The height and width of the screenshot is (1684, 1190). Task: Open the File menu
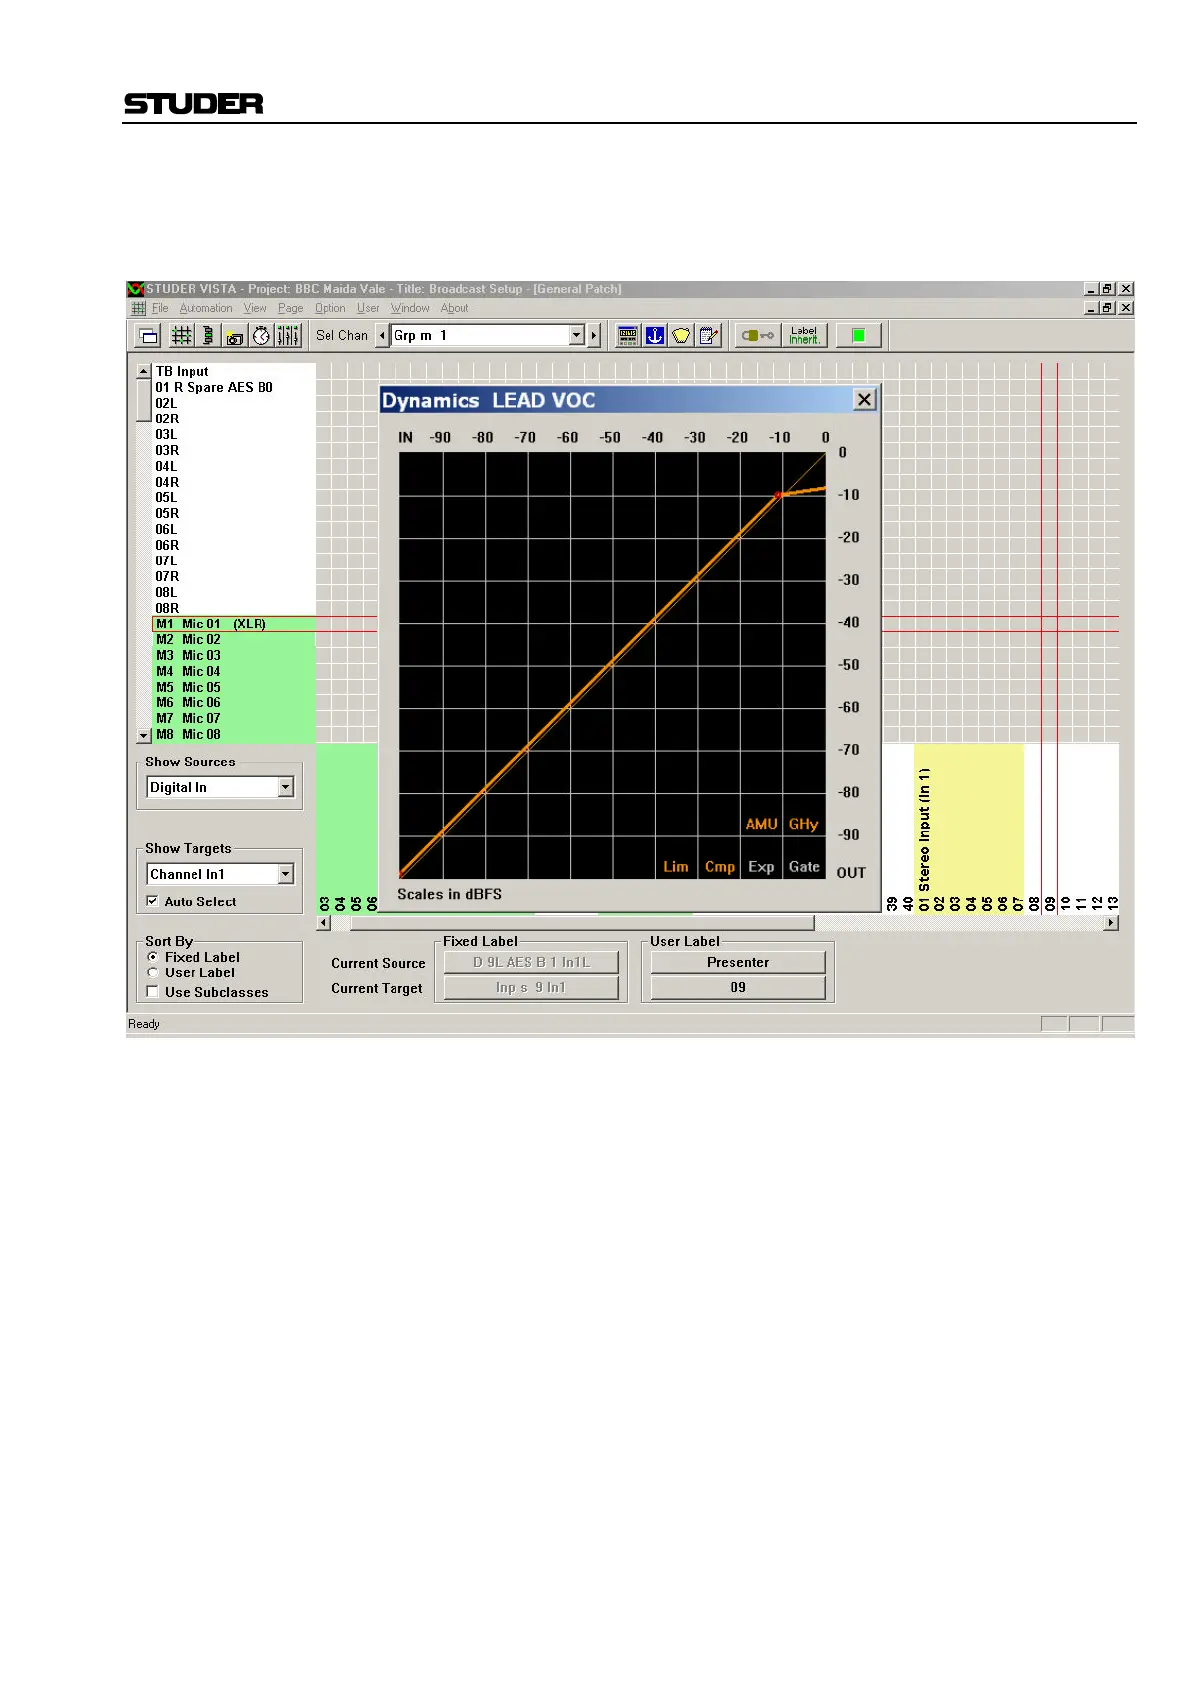click(160, 308)
